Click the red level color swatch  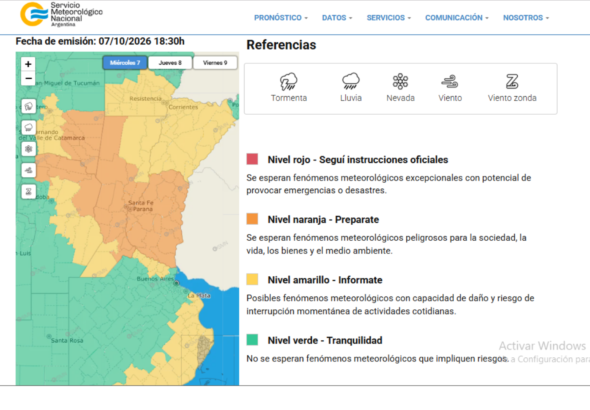(252, 159)
